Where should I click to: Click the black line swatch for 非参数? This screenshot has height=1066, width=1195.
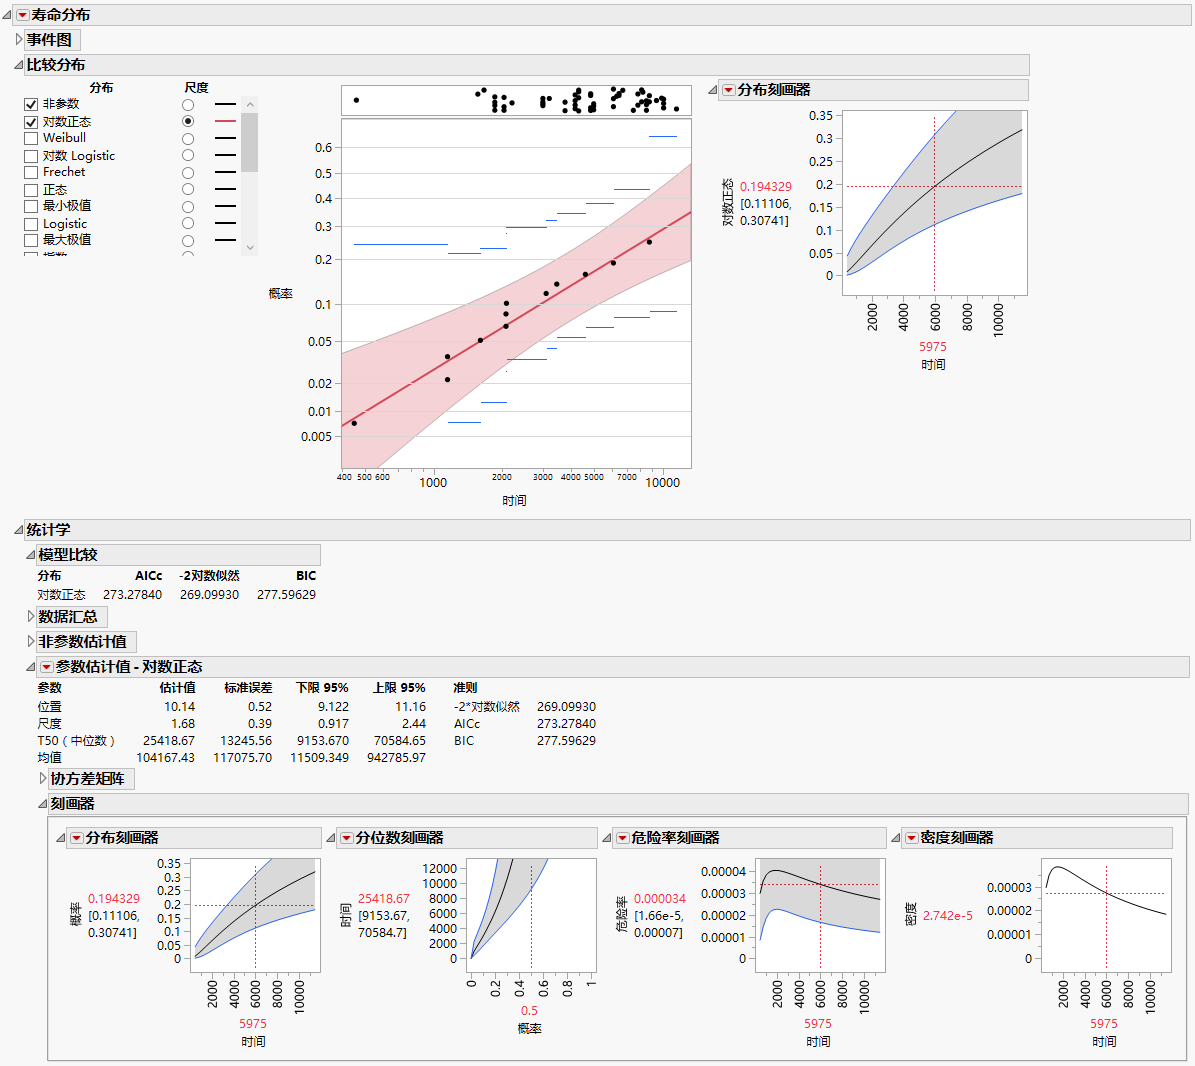pyautogui.click(x=225, y=104)
